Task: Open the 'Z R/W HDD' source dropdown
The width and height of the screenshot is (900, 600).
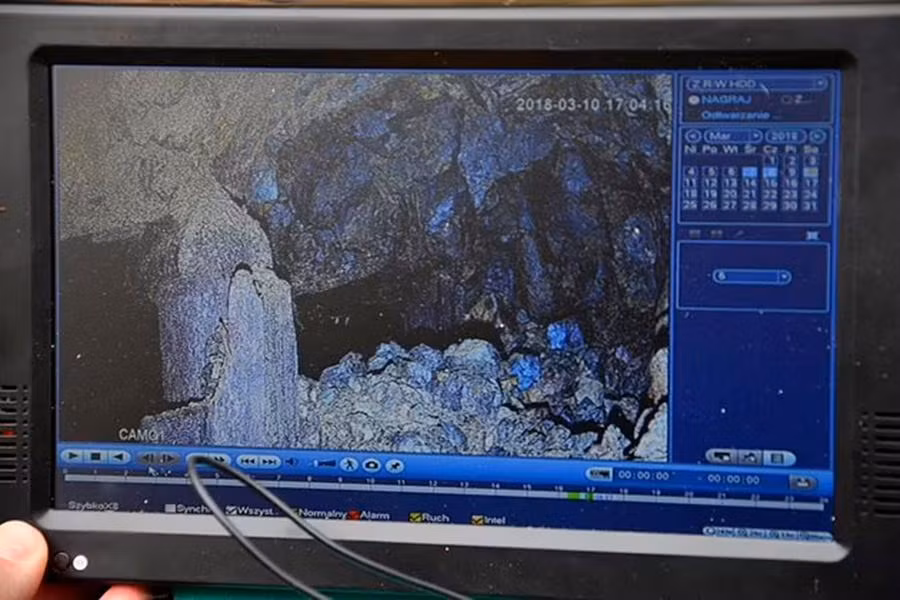Action: click(757, 83)
